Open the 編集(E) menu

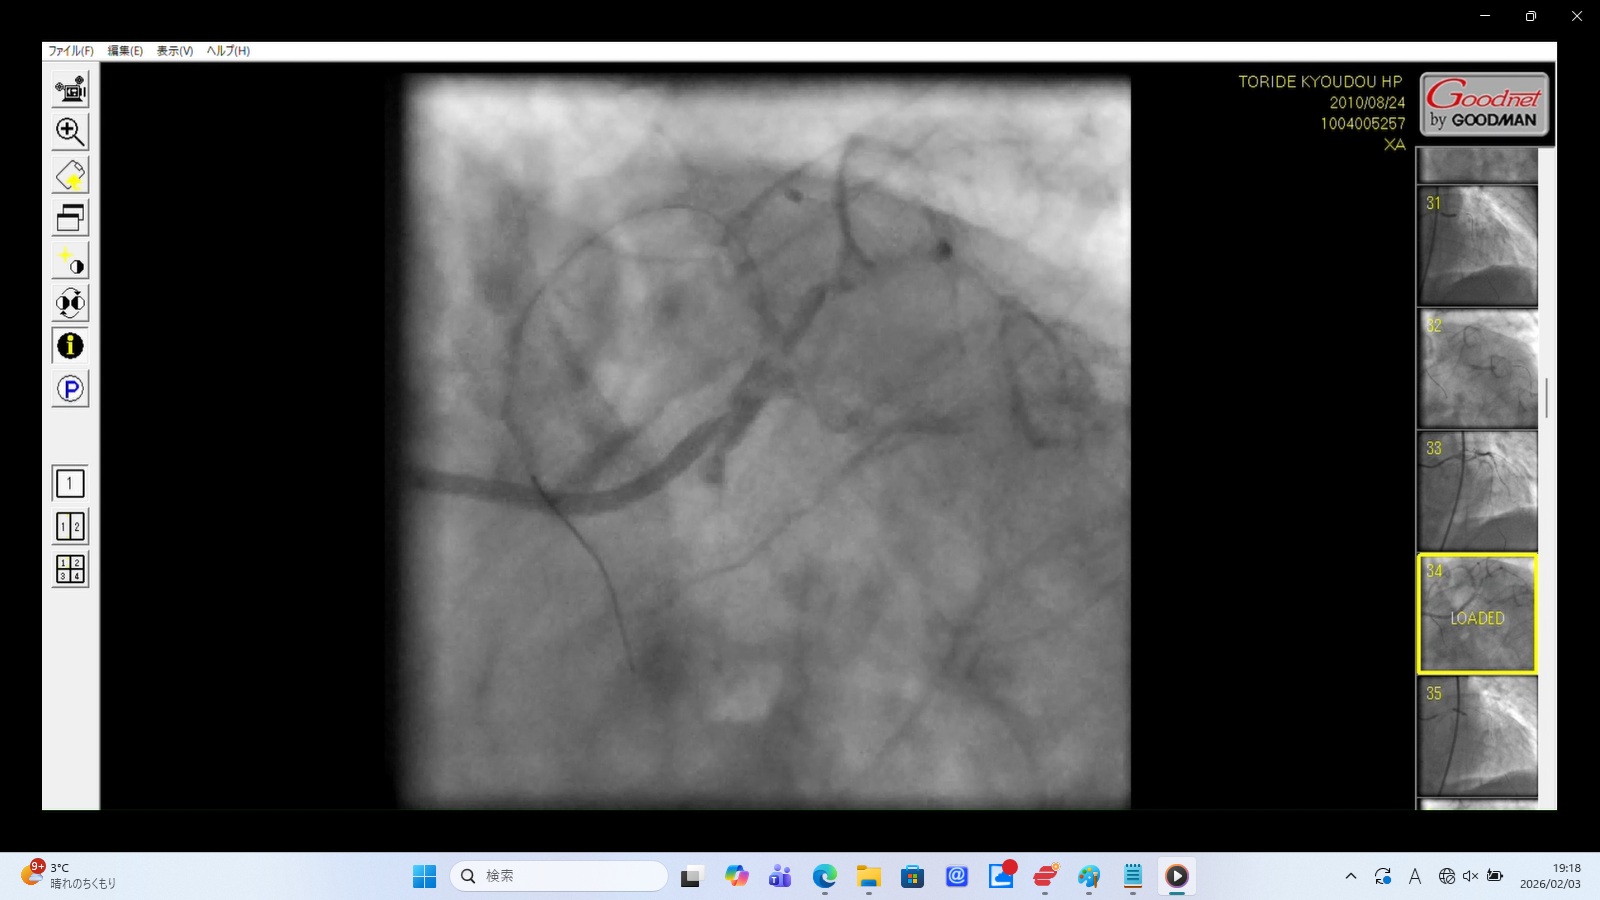coord(125,51)
